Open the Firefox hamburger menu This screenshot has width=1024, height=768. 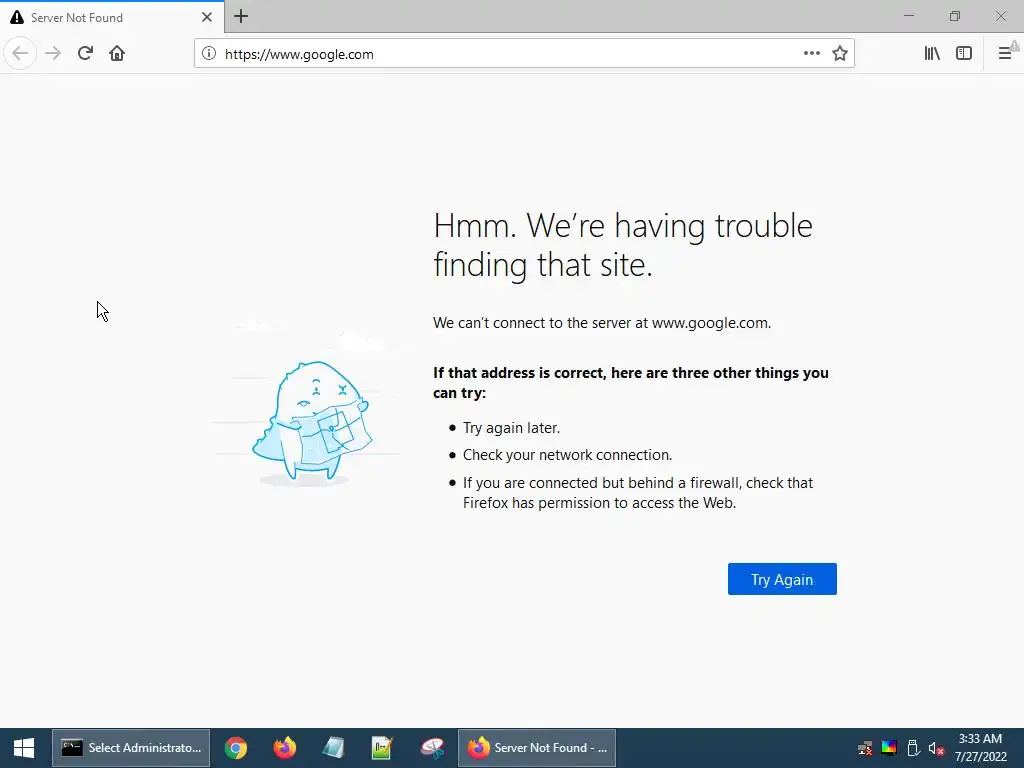(x=1006, y=54)
